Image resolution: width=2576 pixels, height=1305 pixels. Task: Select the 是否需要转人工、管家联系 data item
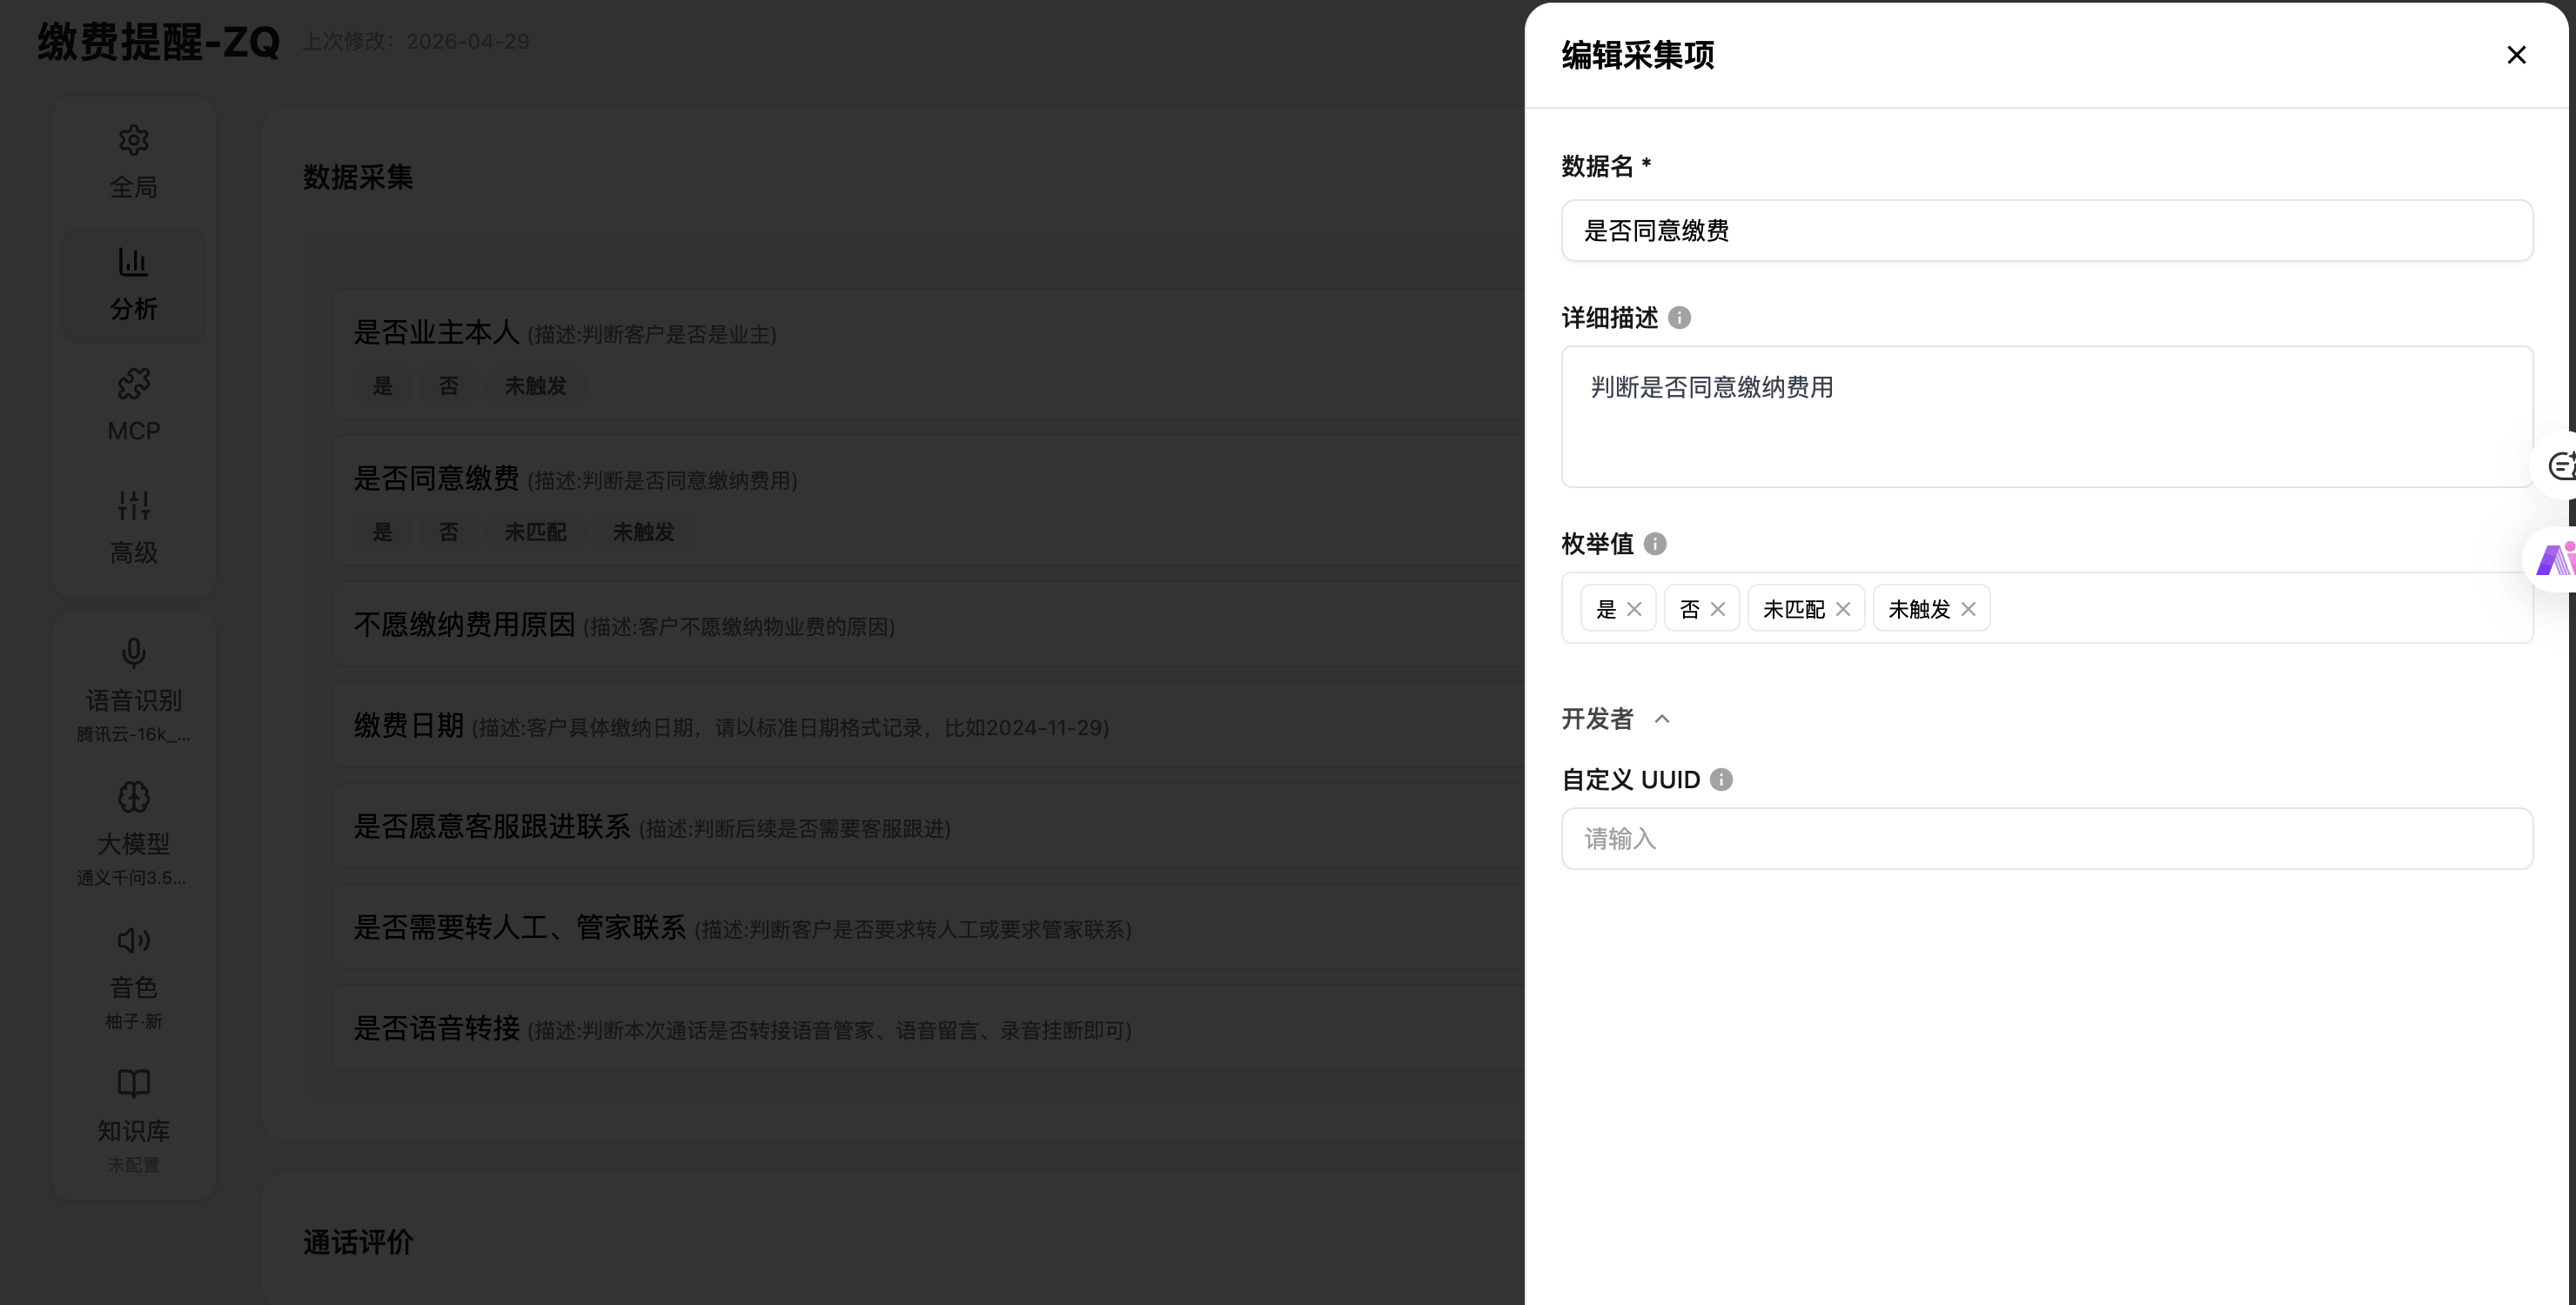(x=928, y=927)
